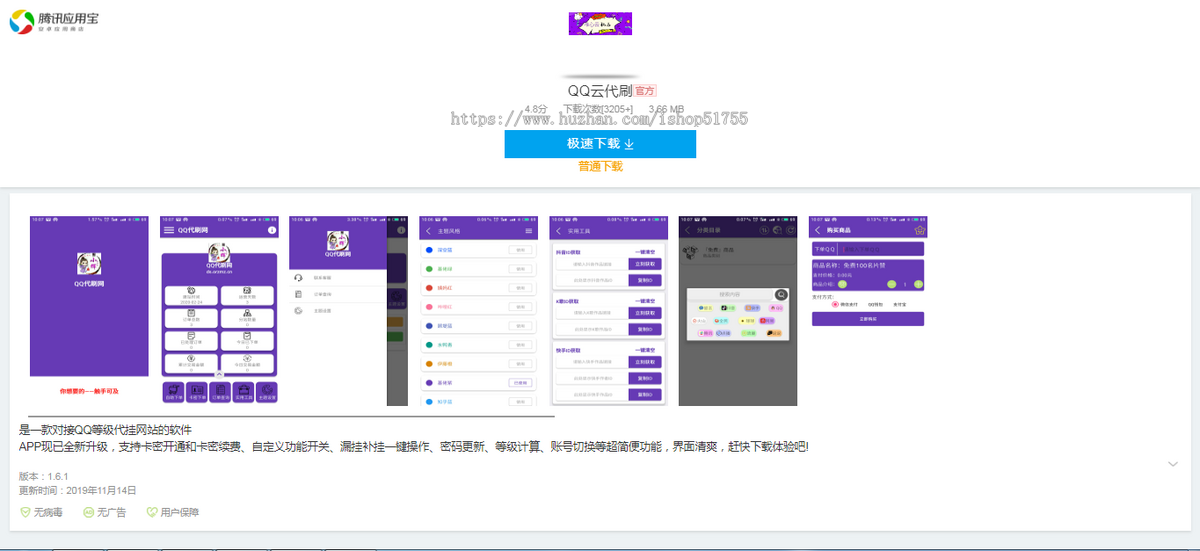Image resolution: width=1200 pixels, height=551 pixels.
Task: Click the 腾讯应用宝 logo
Action: tap(54, 20)
